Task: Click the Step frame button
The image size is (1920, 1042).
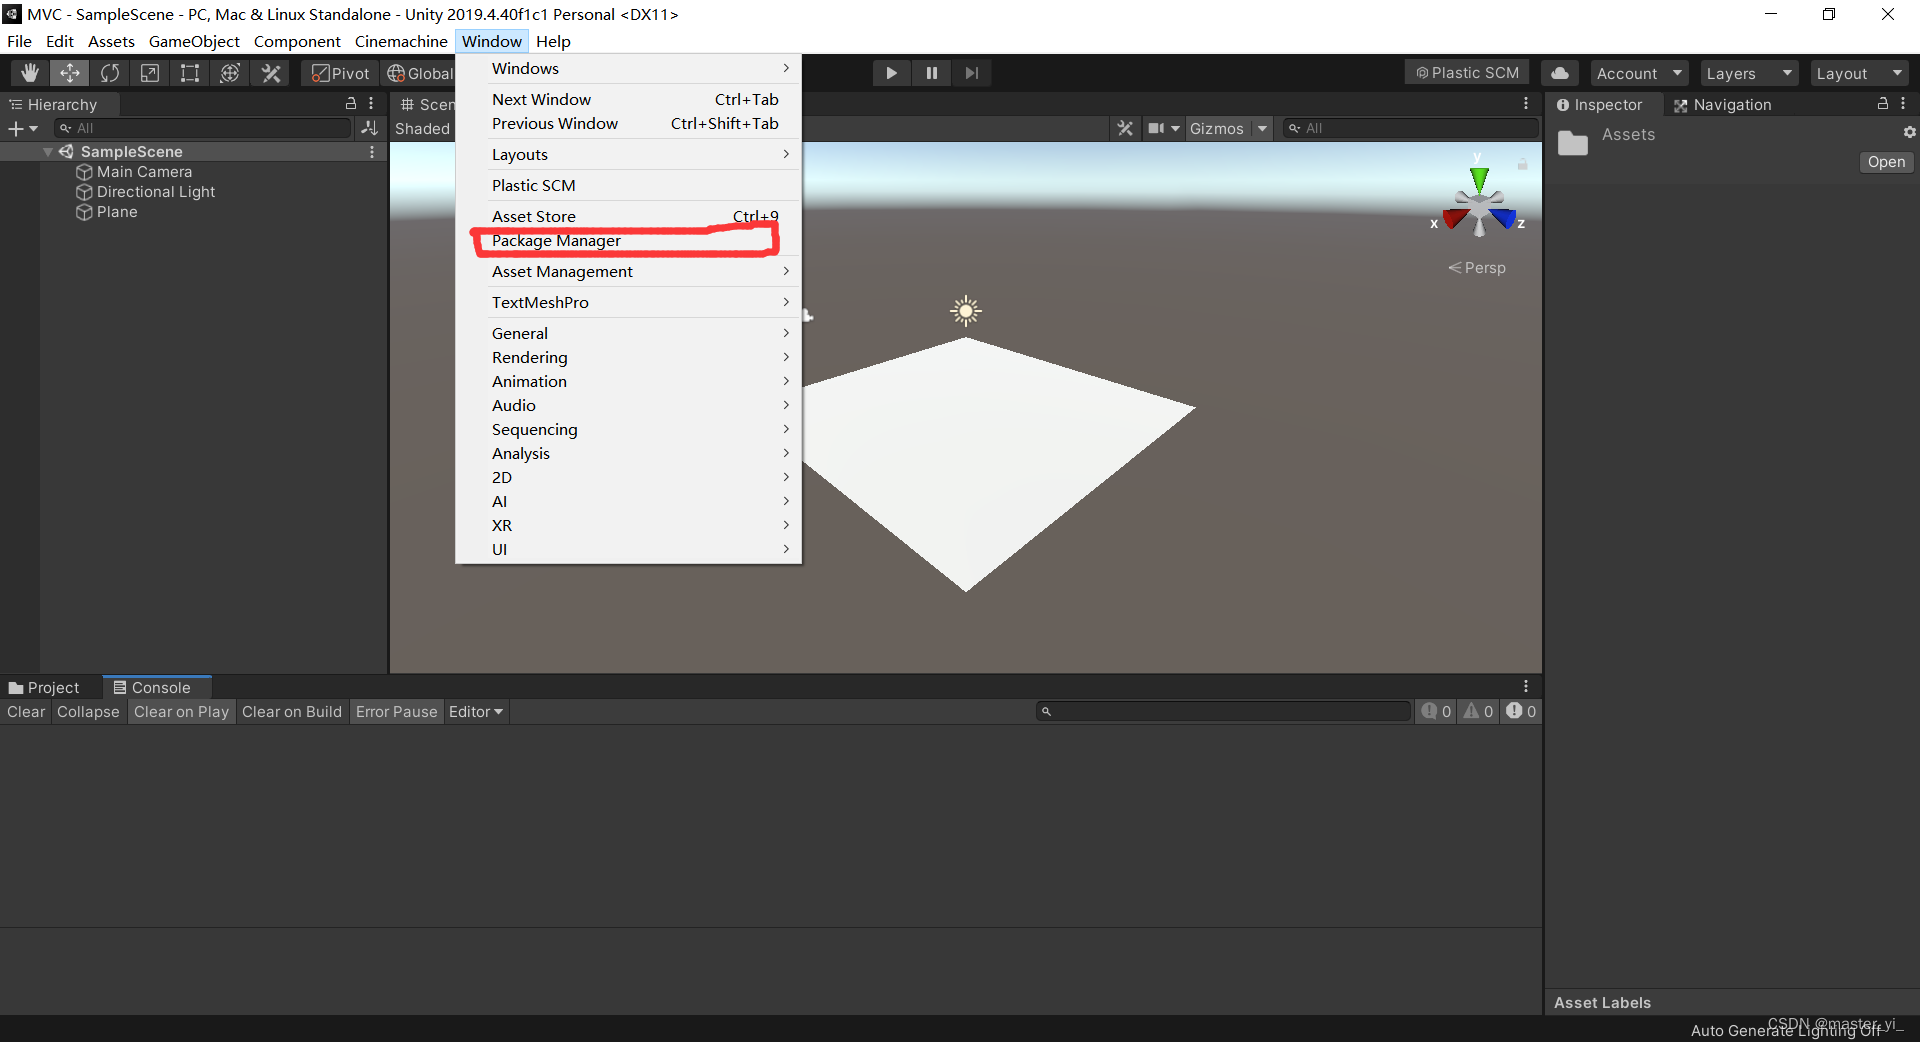Action: 972,73
